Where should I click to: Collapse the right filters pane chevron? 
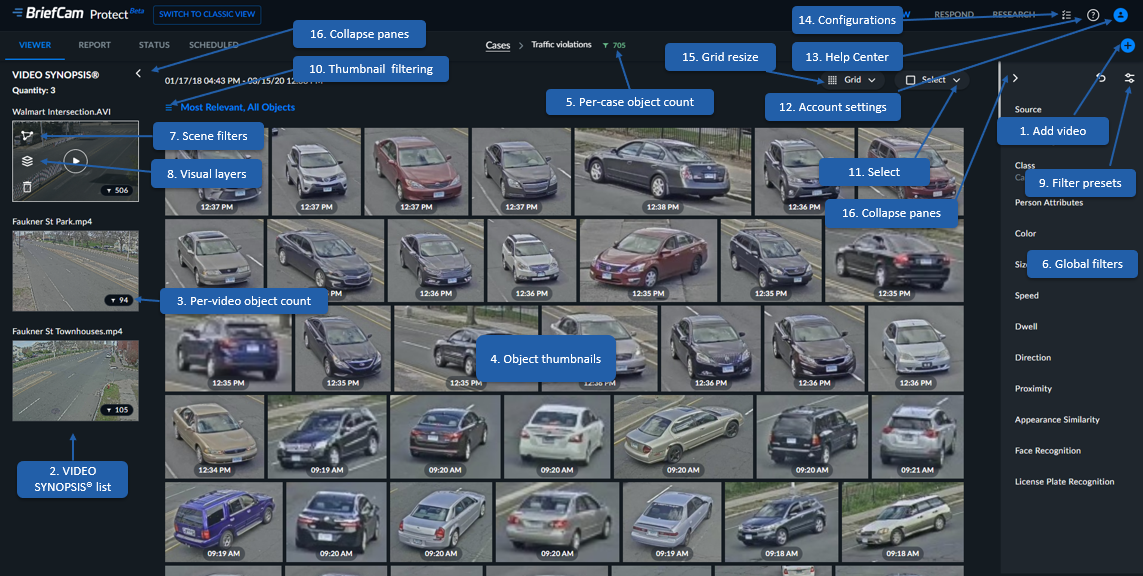(x=1015, y=77)
